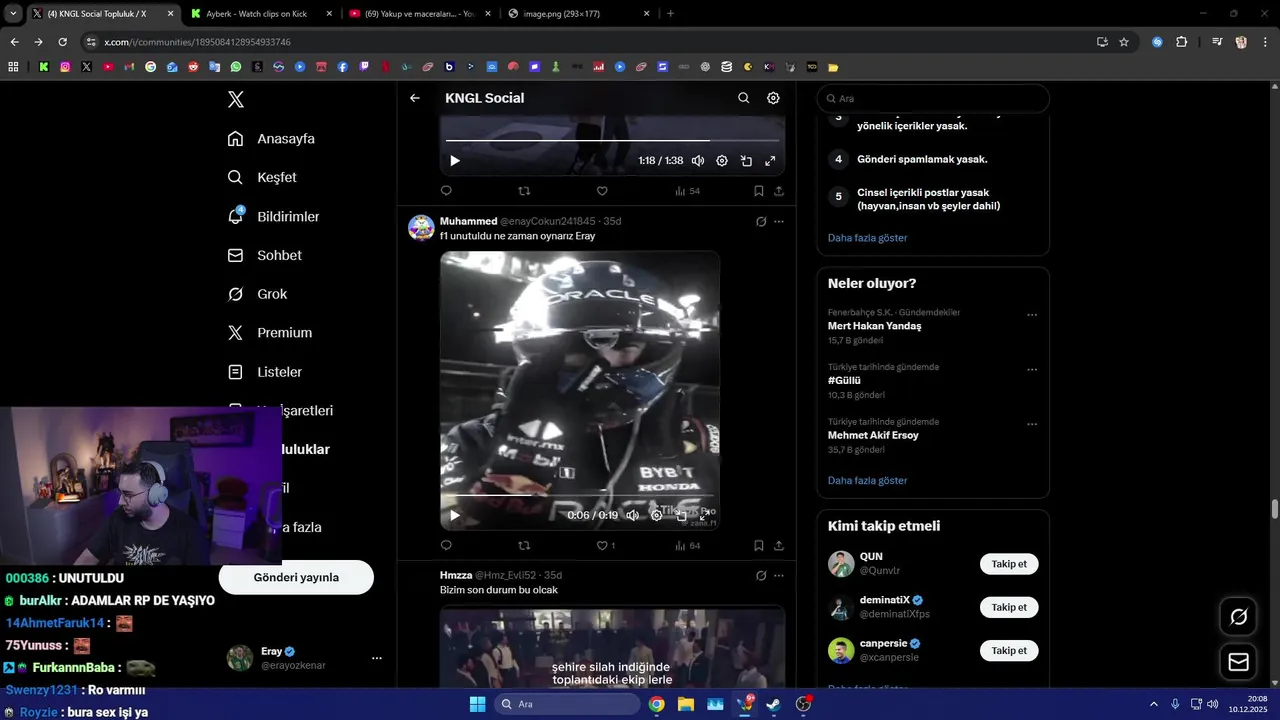
Task: Open Bildirimler notifications
Action: pyautogui.click(x=273, y=216)
